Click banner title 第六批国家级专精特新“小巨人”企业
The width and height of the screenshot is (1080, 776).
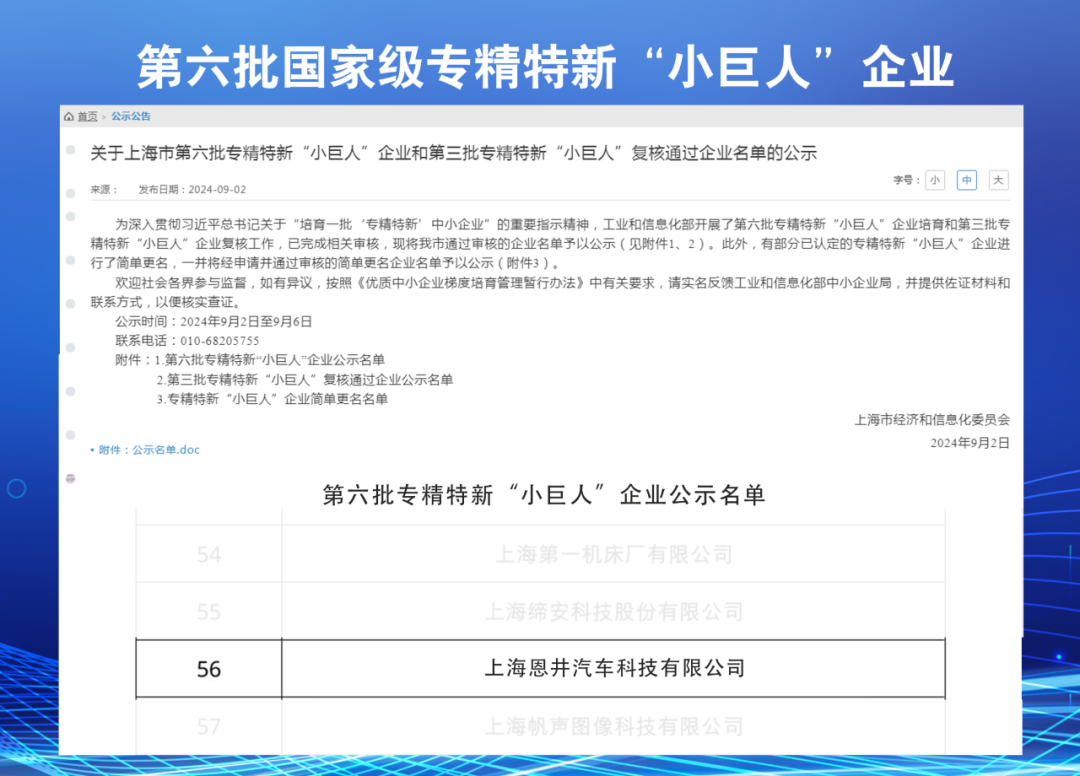click(546, 67)
